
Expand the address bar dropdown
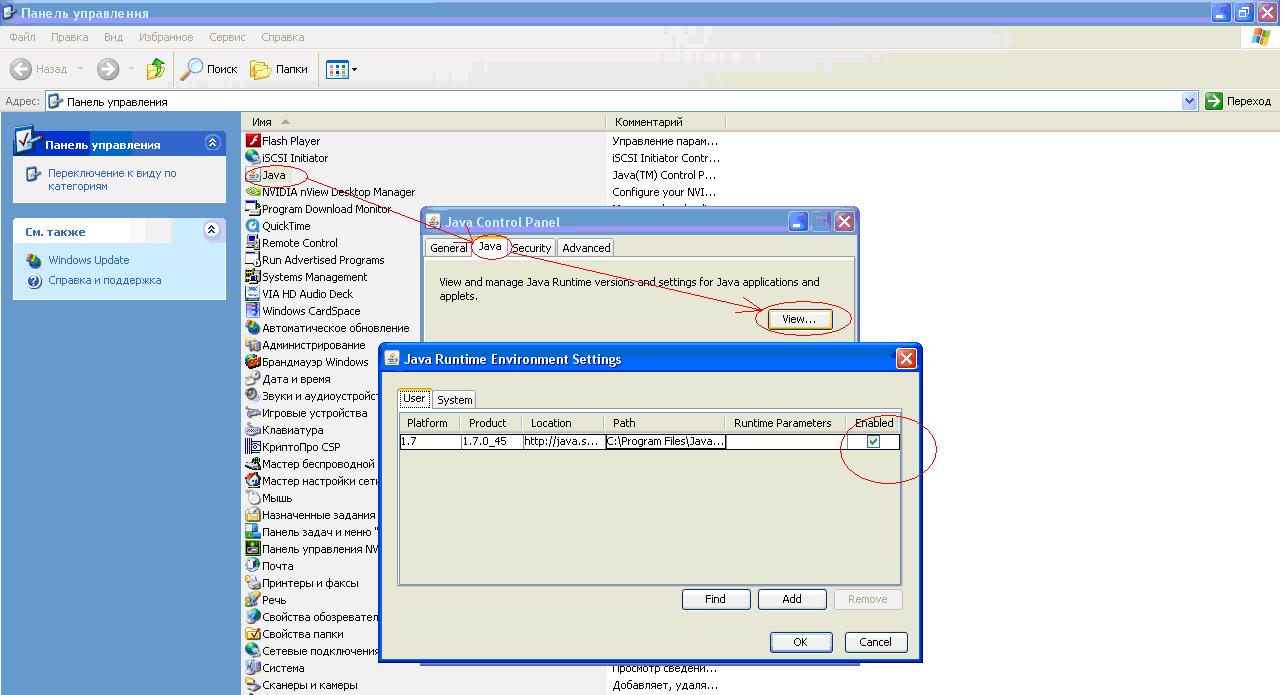point(1189,101)
